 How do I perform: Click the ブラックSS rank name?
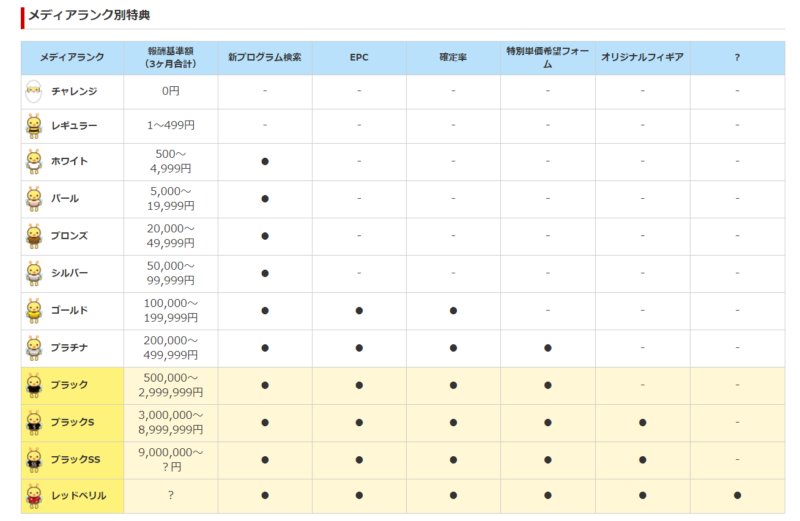(x=76, y=459)
